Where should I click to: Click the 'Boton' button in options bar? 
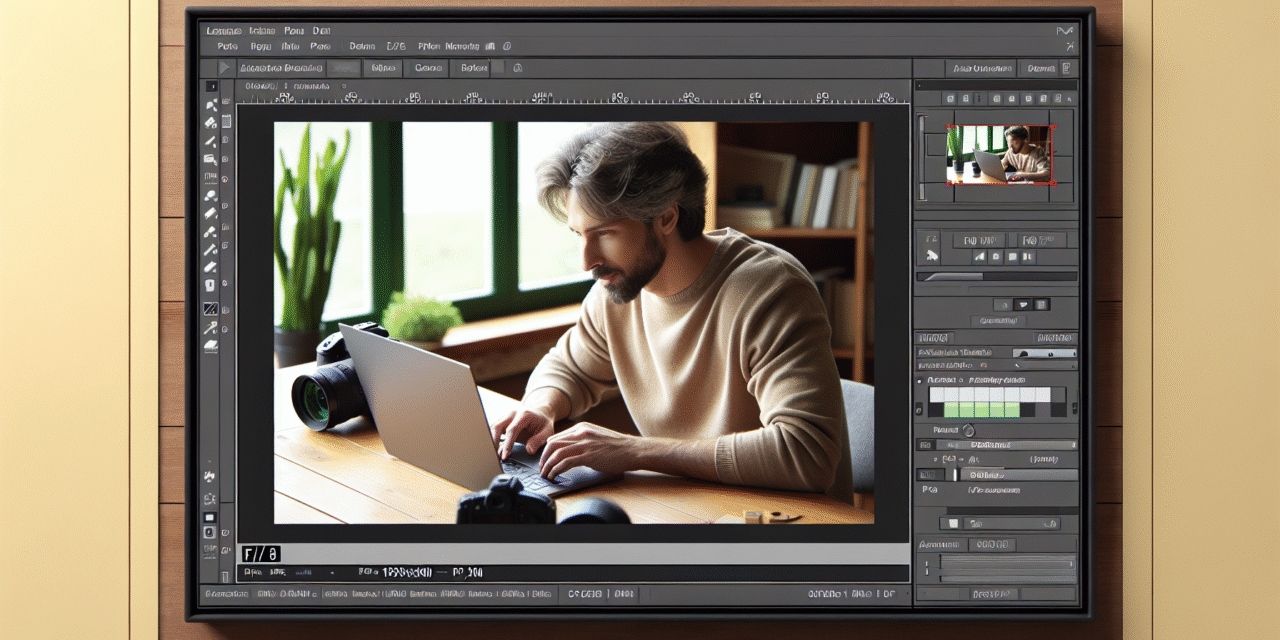click(x=473, y=68)
